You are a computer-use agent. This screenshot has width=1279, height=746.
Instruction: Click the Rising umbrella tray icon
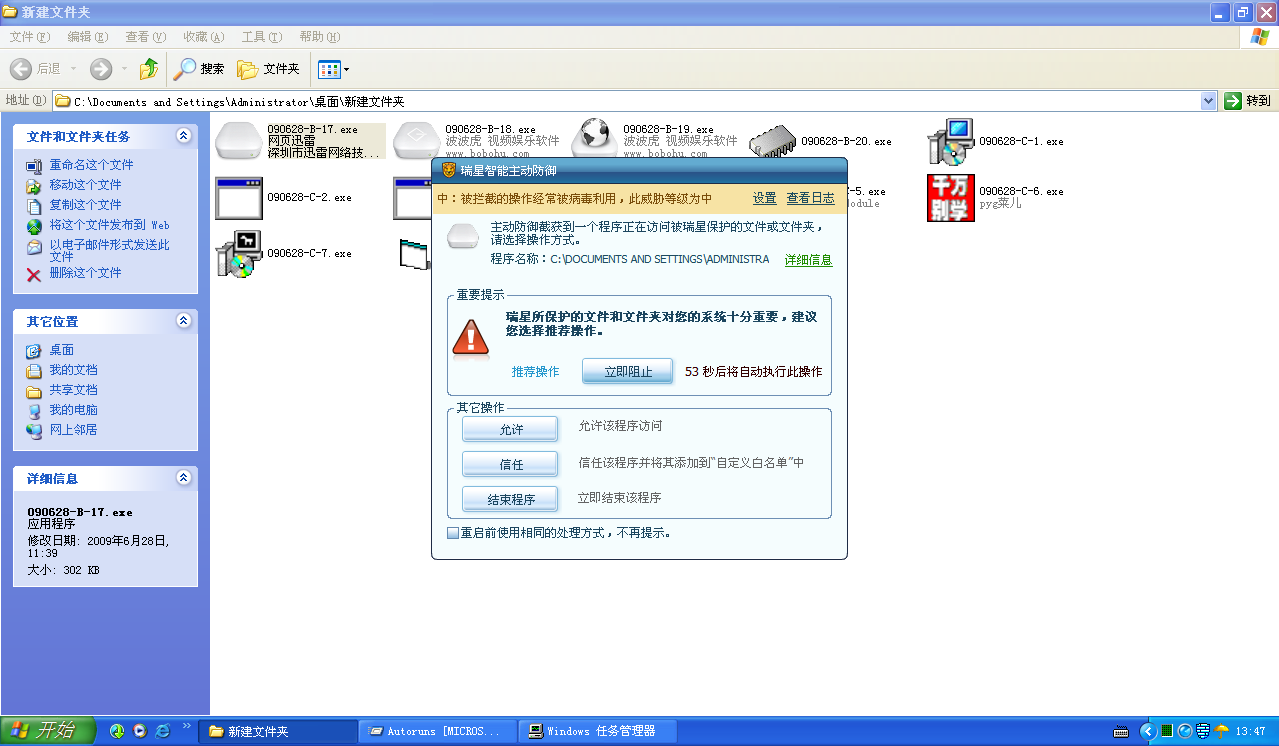pyautogui.click(x=1221, y=731)
